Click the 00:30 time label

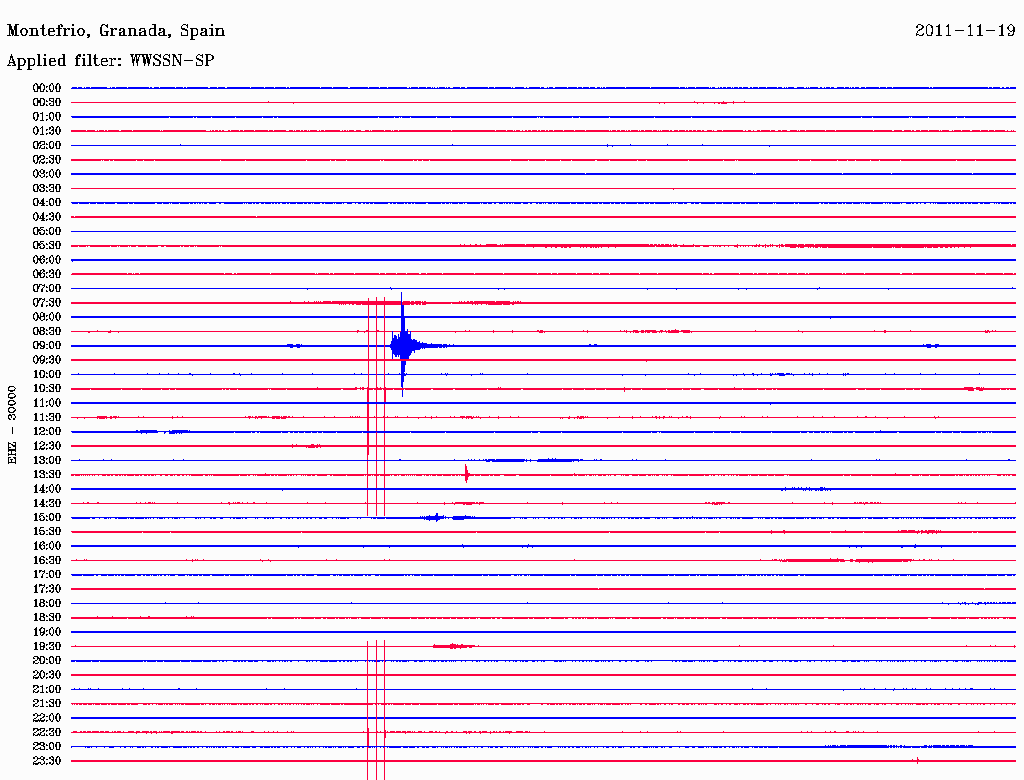(x=47, y=102)
